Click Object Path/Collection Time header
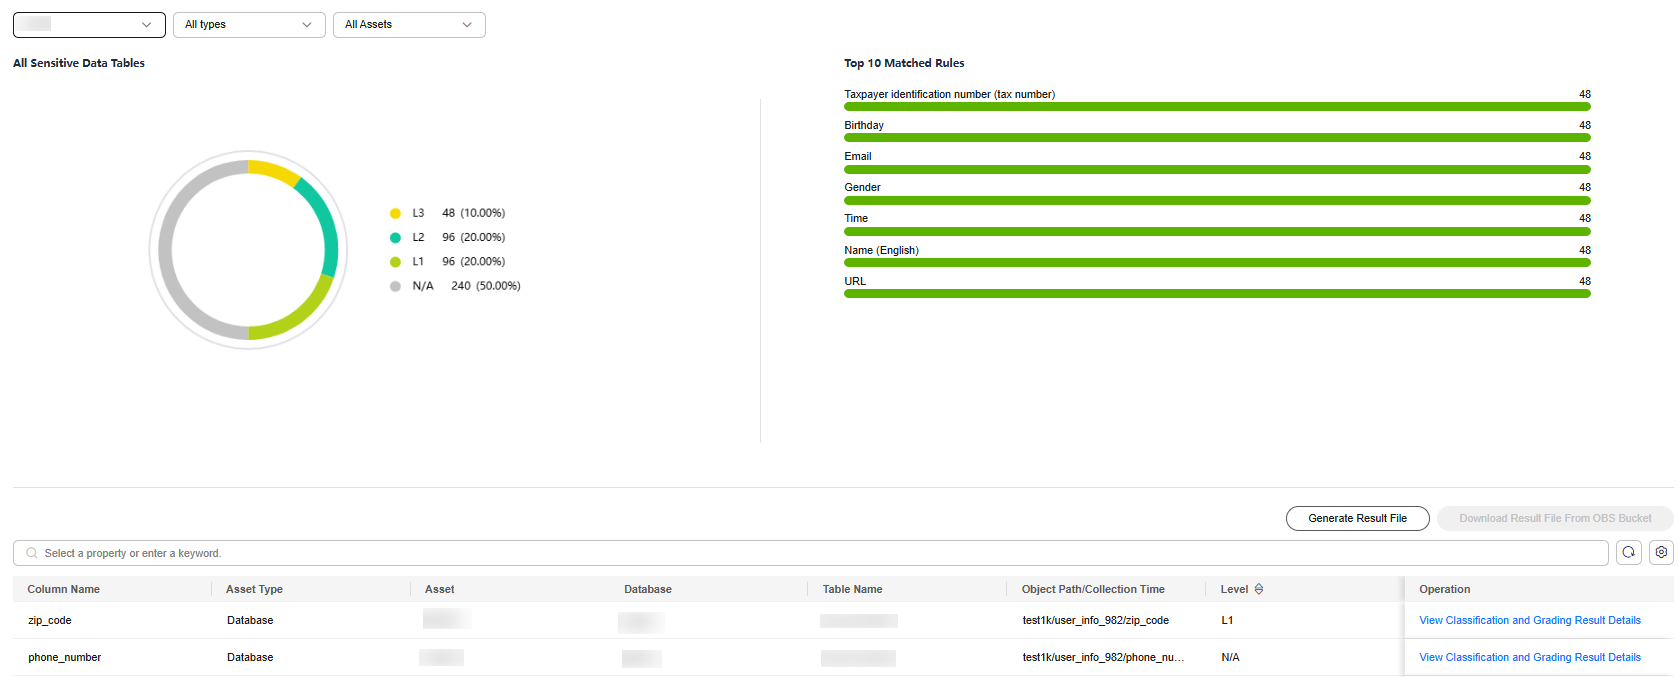 1093,589
